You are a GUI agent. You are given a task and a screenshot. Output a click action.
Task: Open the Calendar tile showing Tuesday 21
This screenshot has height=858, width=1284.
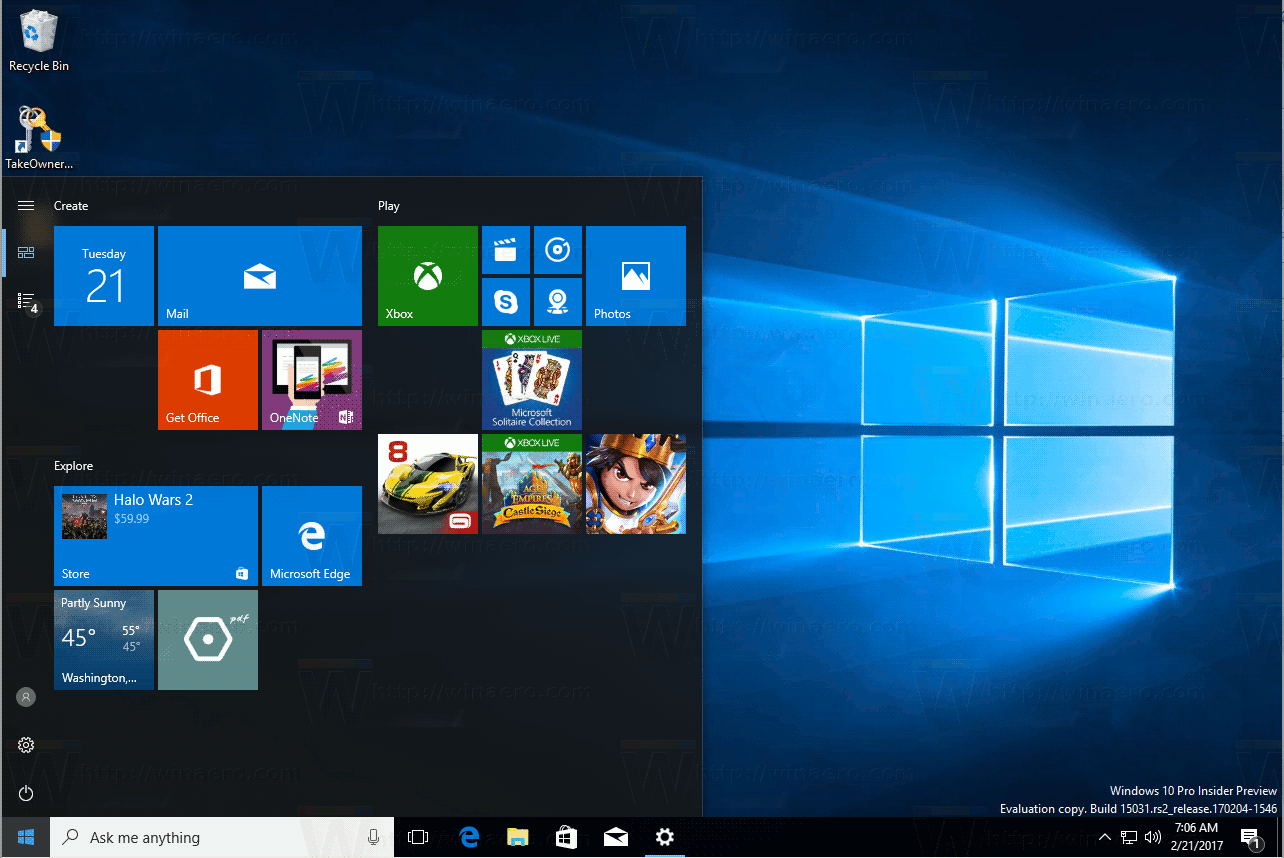point(104,276)
